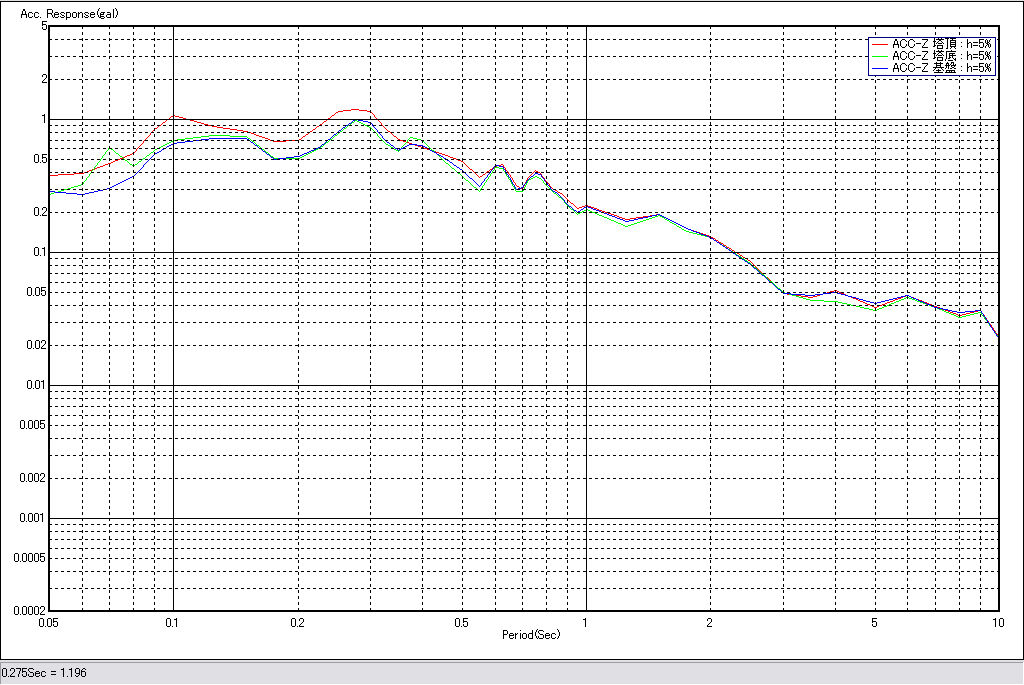Screen dimensions: 1024x685
Task: Click the 0.5 tick on the period axis
Action: coord(461,622)
